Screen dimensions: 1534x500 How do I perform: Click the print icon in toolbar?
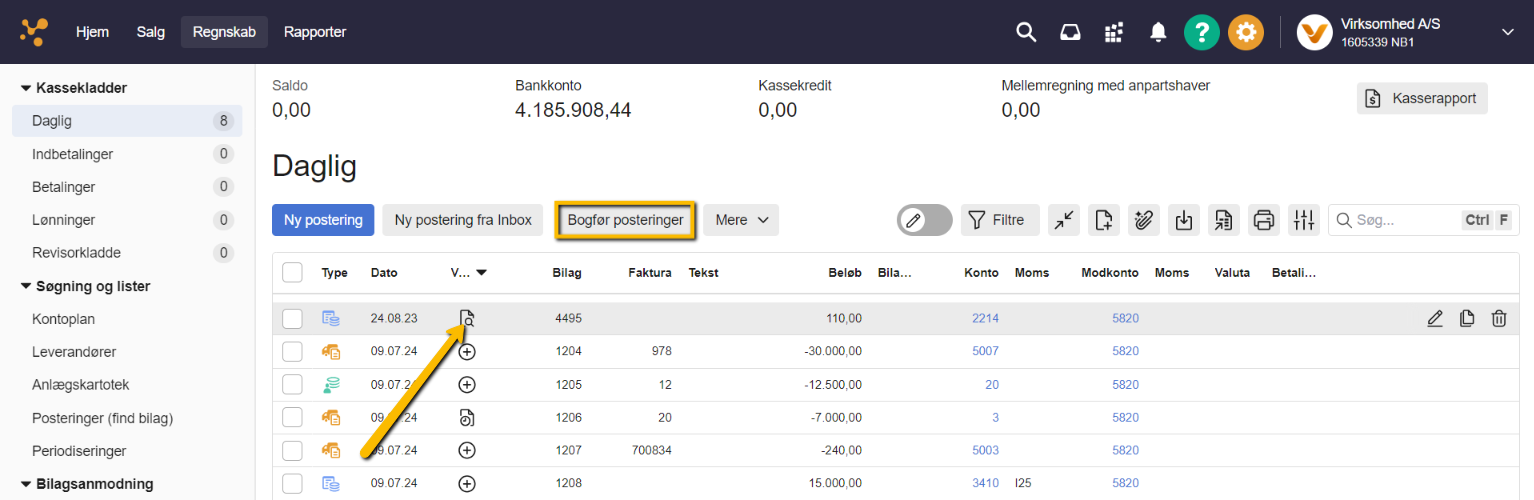1264,220
